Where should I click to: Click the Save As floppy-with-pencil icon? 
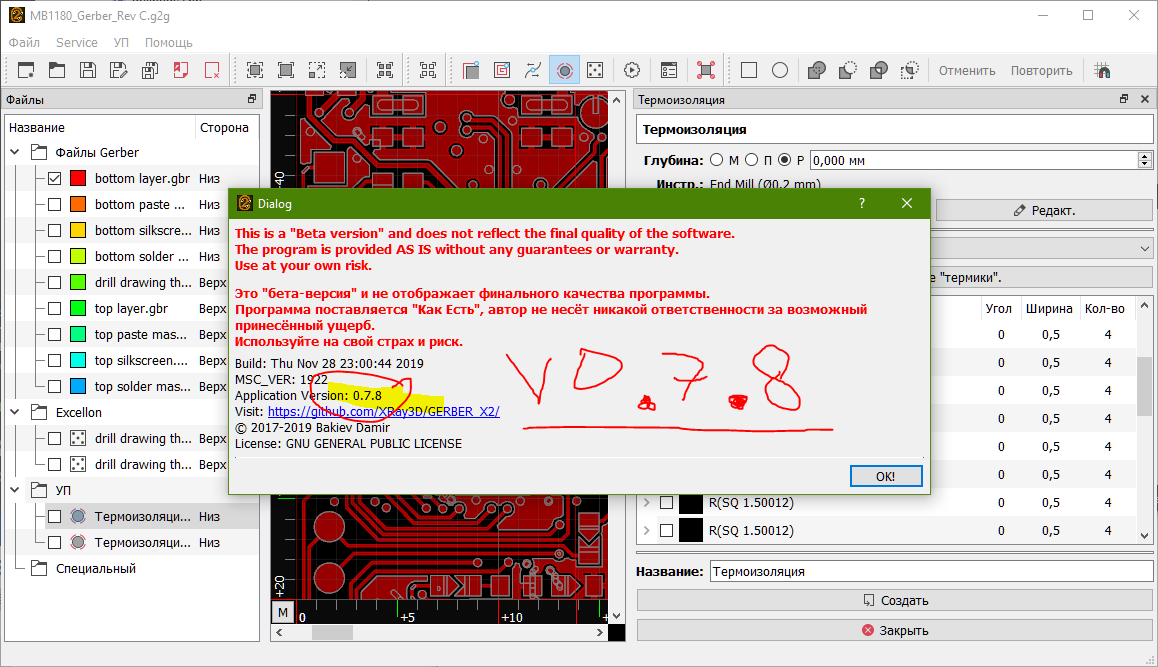[119, 70]
